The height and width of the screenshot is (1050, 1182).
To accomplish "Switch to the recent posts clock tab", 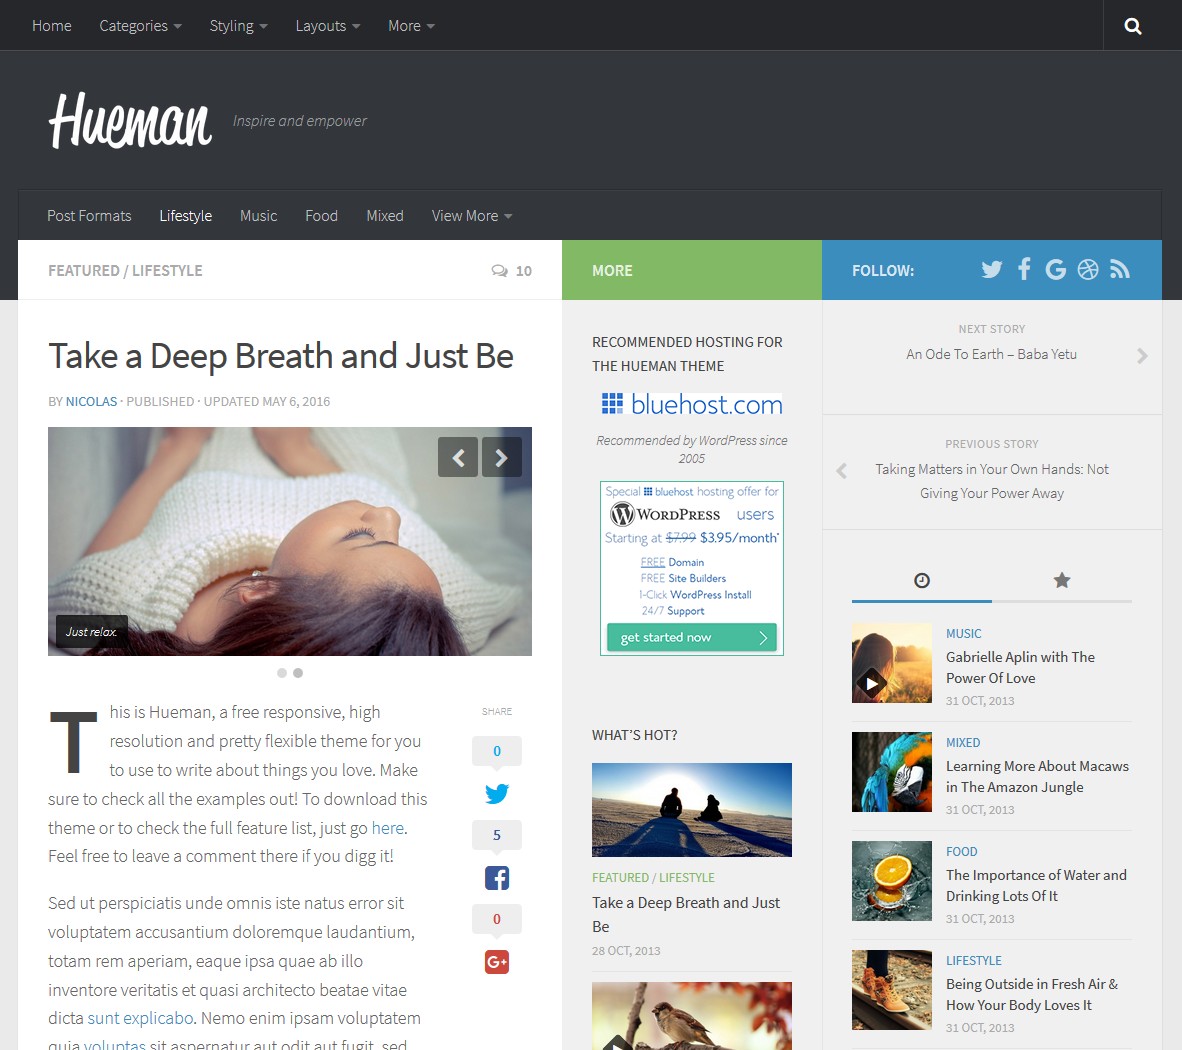I will pos(922,580).
